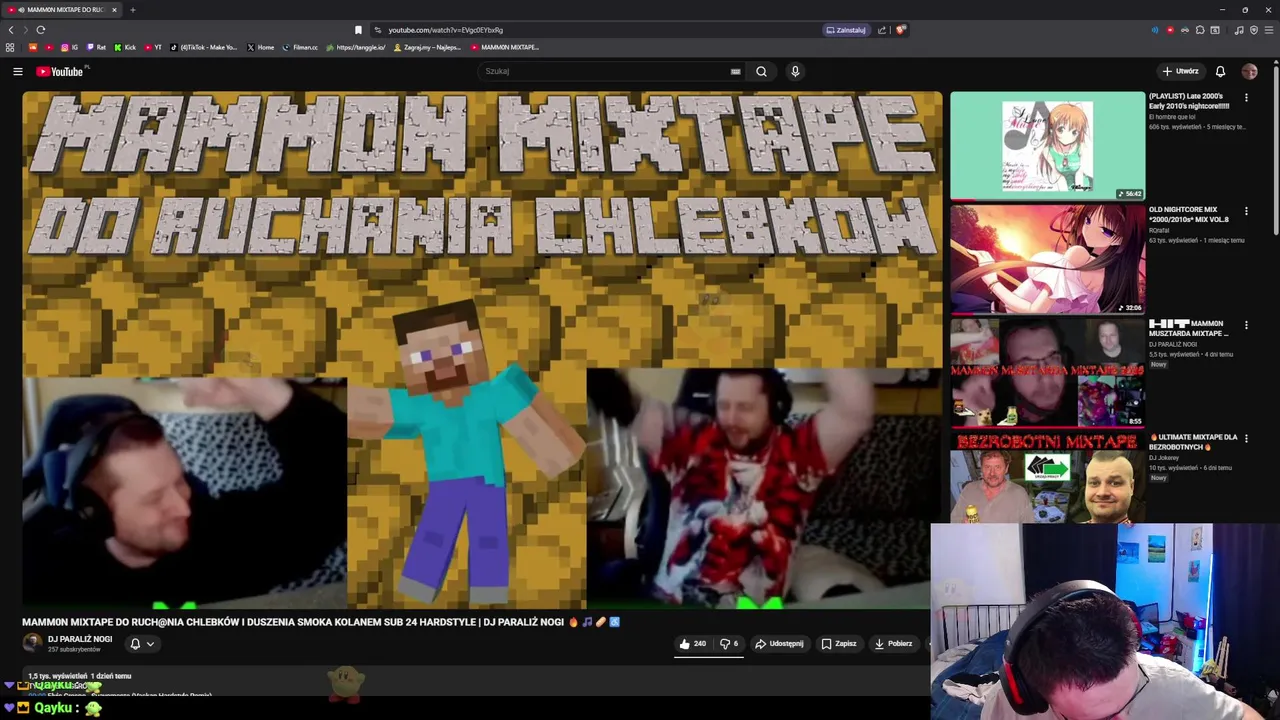Open options for the Late 2000's nightcore playlist
The height and width of the screenshot is (720, 1280).
[x=1246, y=98]
